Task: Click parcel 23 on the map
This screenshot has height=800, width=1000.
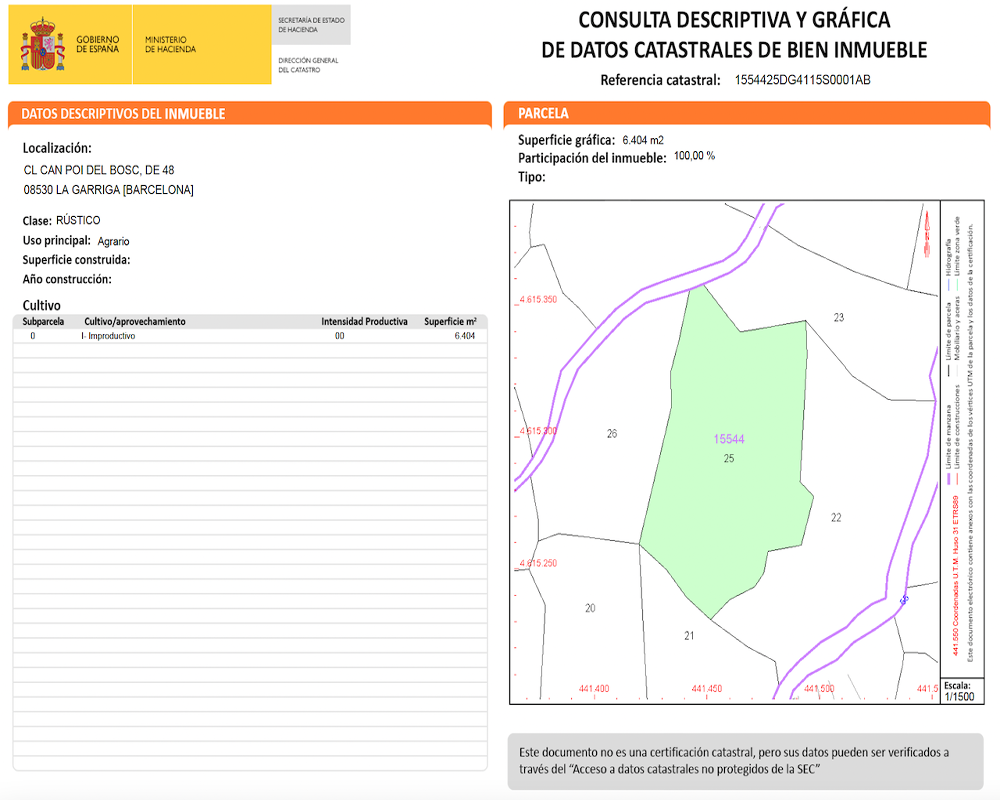Action: (839, 317)
